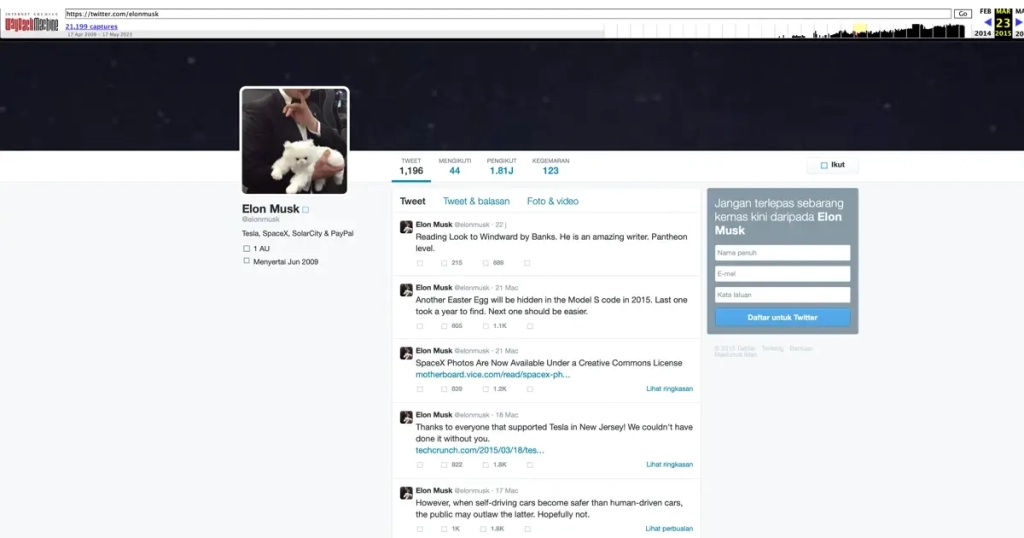Reply to the Look to Windward tweet
Viewport: 1024px width, 538px height.
[420, 263]
